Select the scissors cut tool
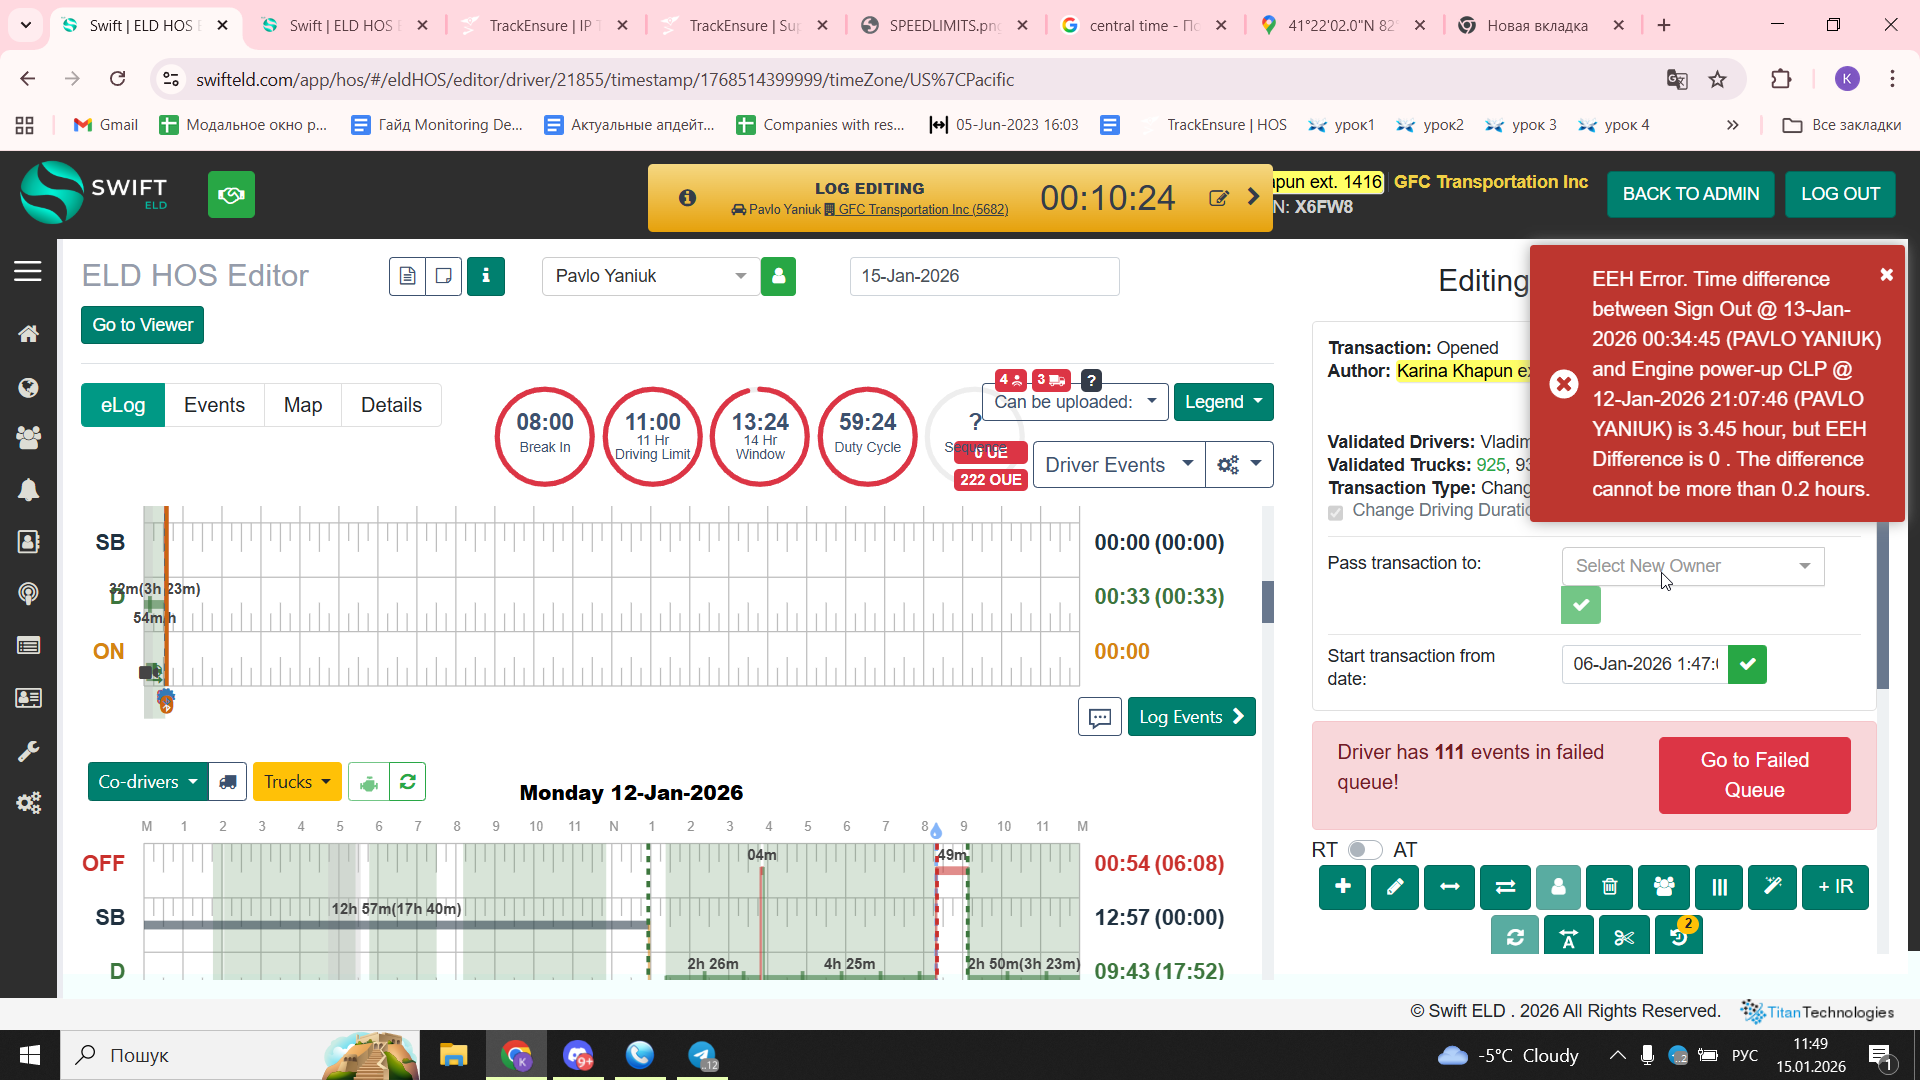 pyautogui.click(x=1624, y=937)
